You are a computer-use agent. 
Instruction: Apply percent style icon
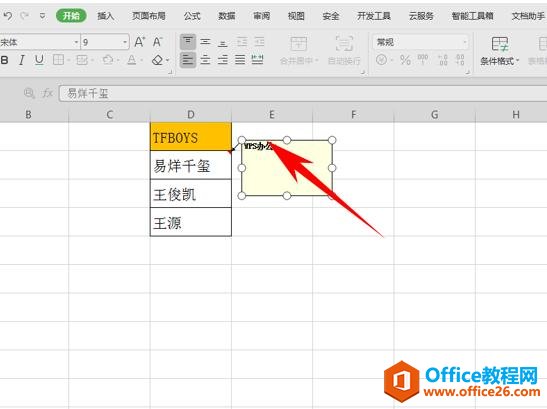pos(405,60)
